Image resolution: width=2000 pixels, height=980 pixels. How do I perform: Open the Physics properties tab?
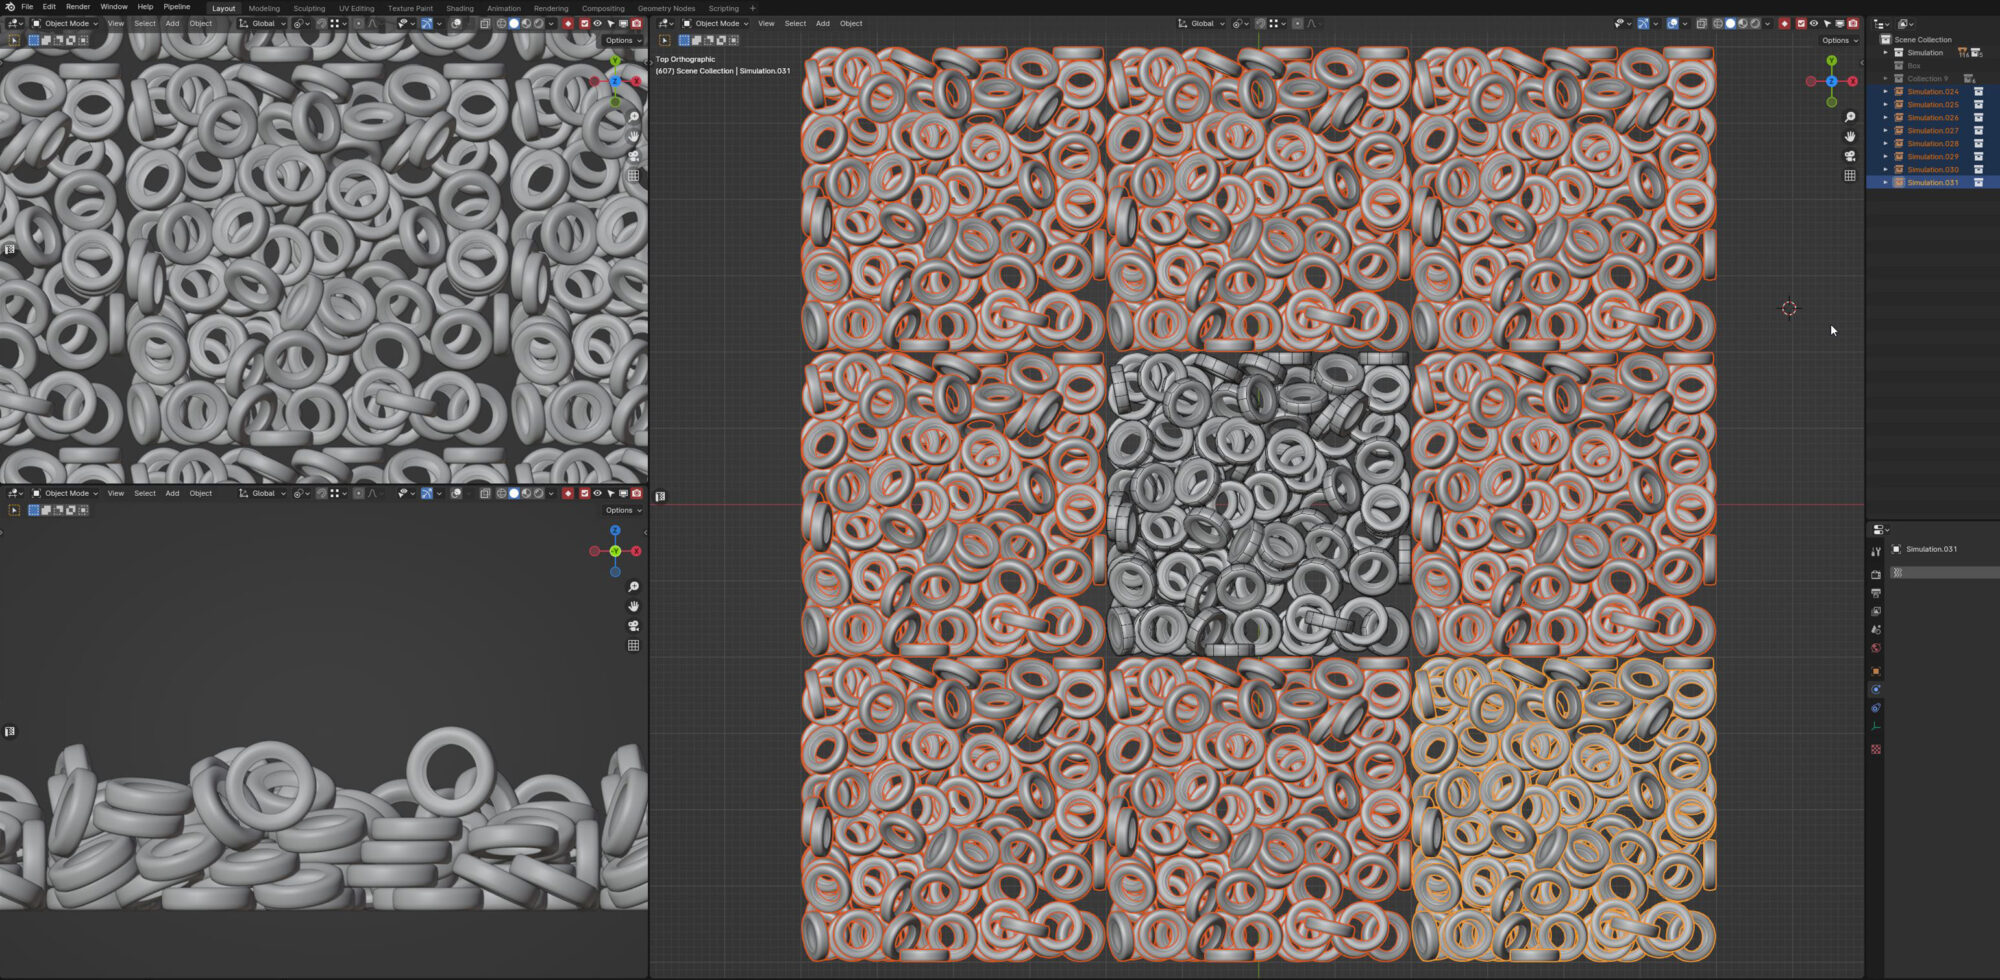point(1876,690)
